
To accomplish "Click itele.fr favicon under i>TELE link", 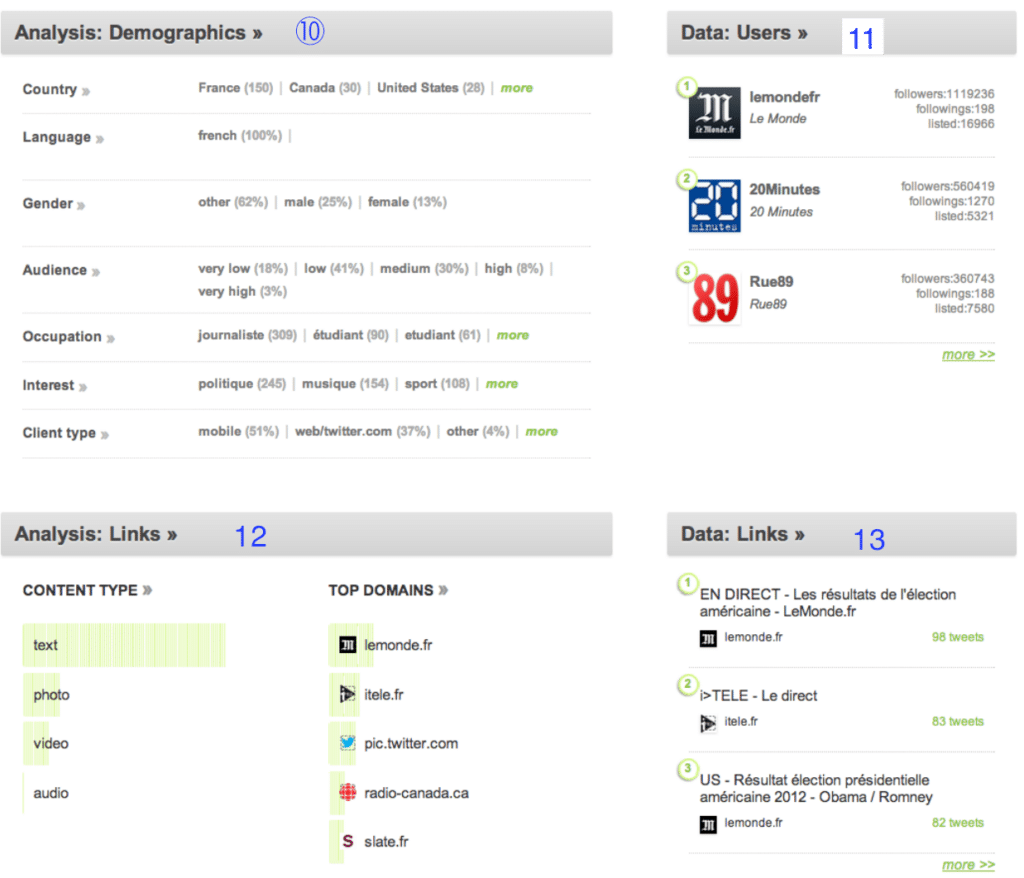I will pos(708,723).
